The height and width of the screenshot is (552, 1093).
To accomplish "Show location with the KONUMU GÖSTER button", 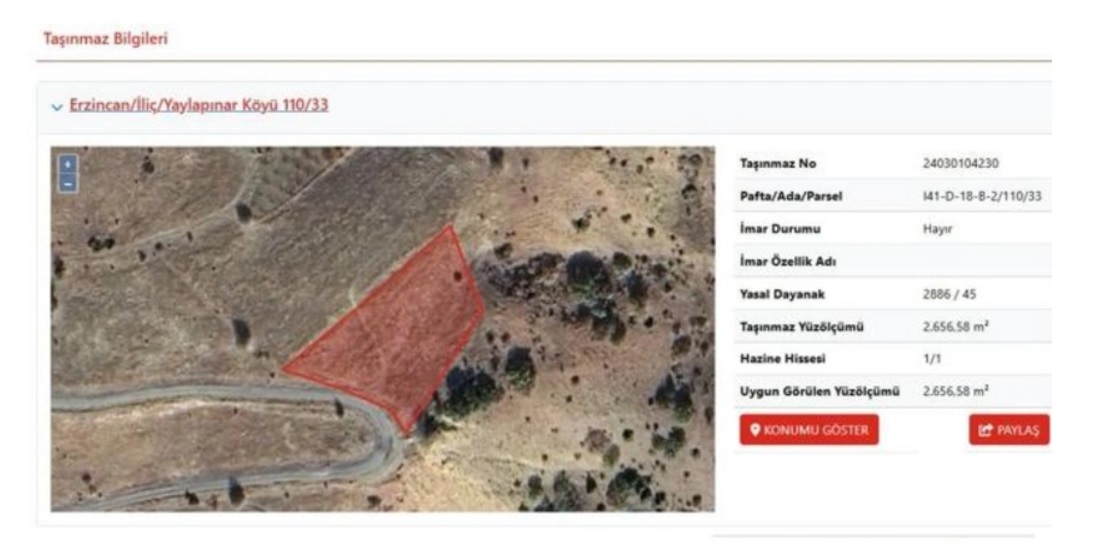I will [x=809, y=430].
